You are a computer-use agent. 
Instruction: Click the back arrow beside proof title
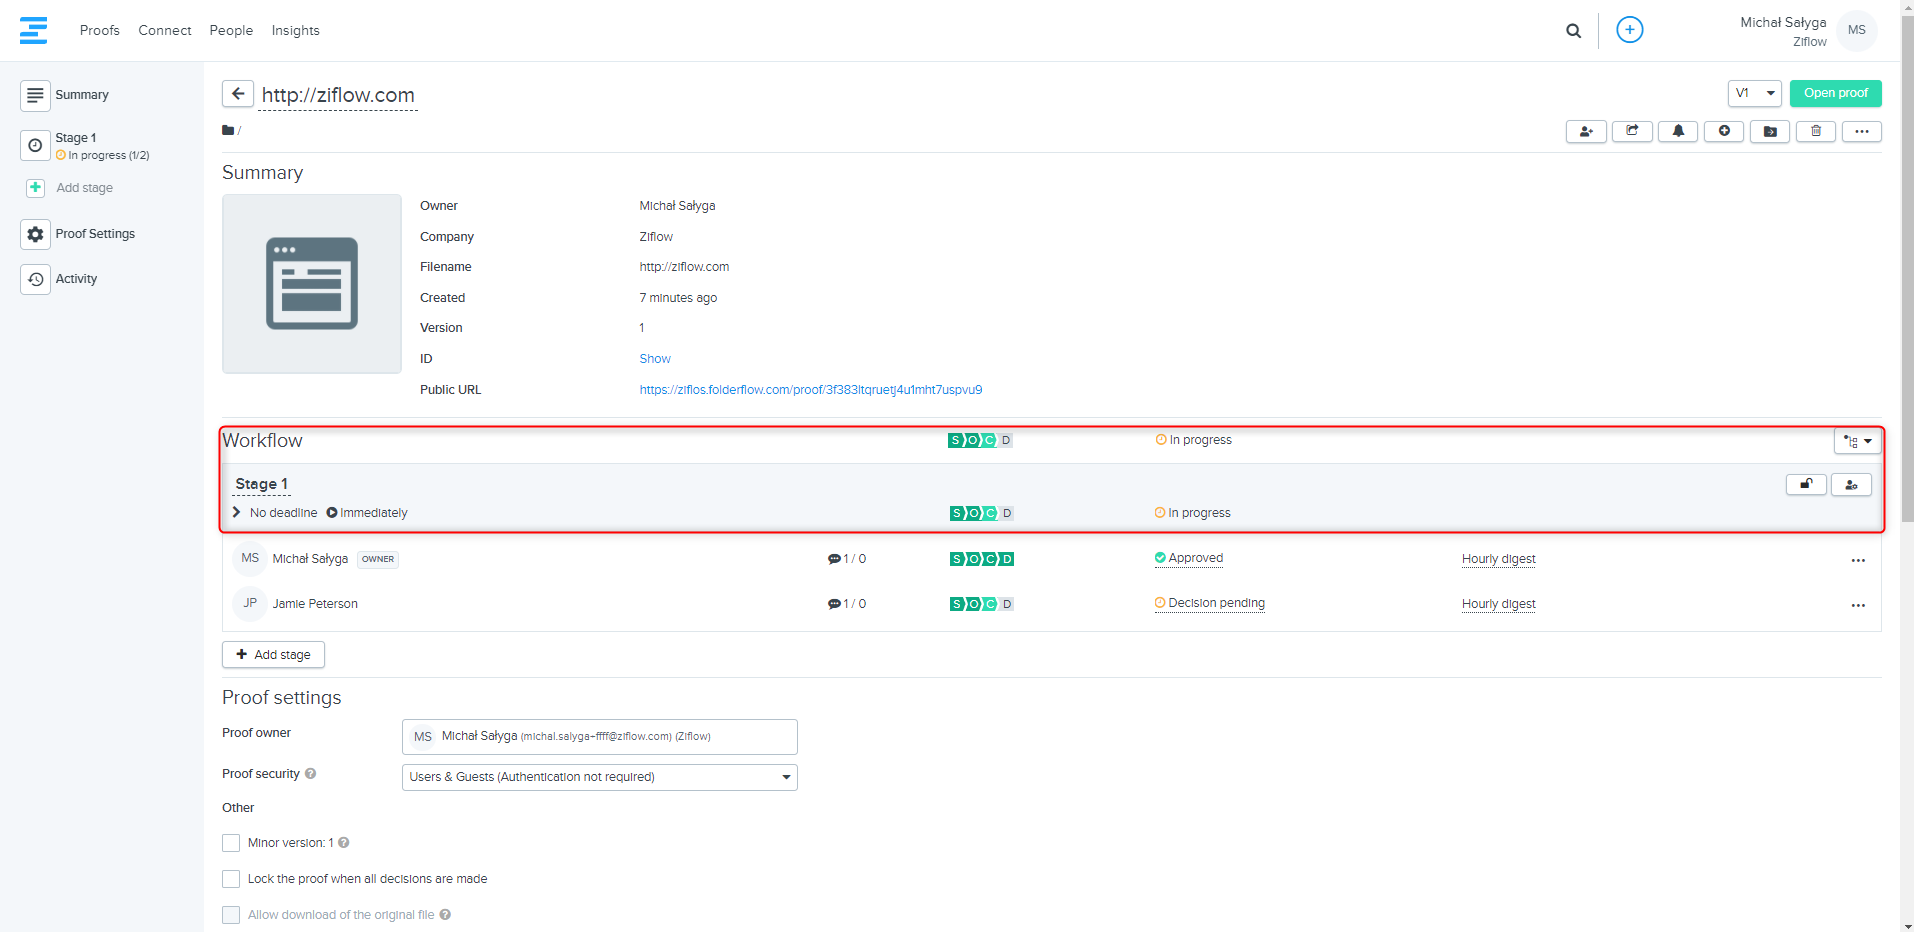point(237,94)
